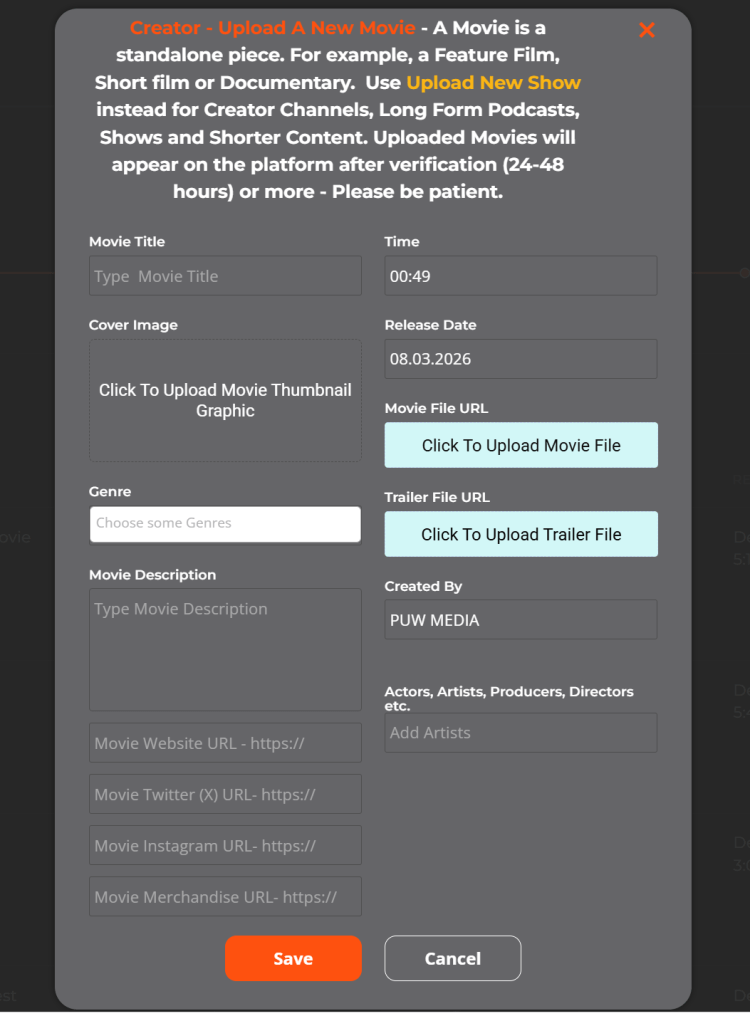Click the Created By field with PUW MEDIA
Screen dimensions: 750x1016
click(520, 620)
